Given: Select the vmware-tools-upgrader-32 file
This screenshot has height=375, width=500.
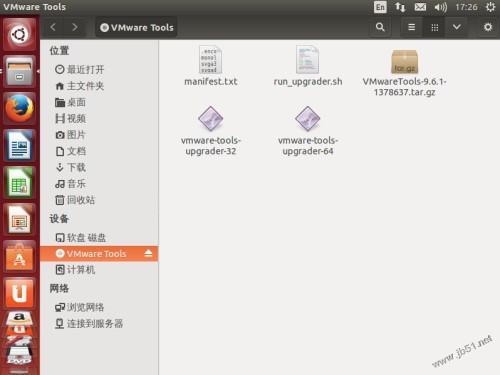Looking at the screenshot, I should [211, 131].
